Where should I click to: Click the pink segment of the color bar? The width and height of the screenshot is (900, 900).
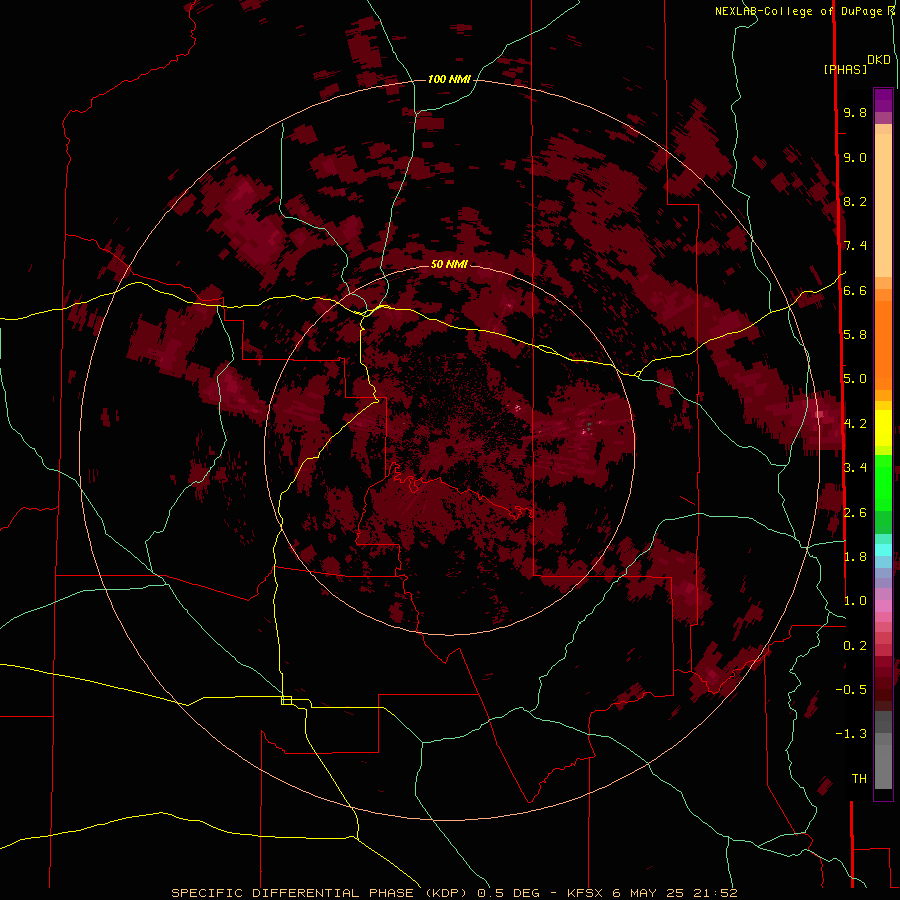(883, 606)
